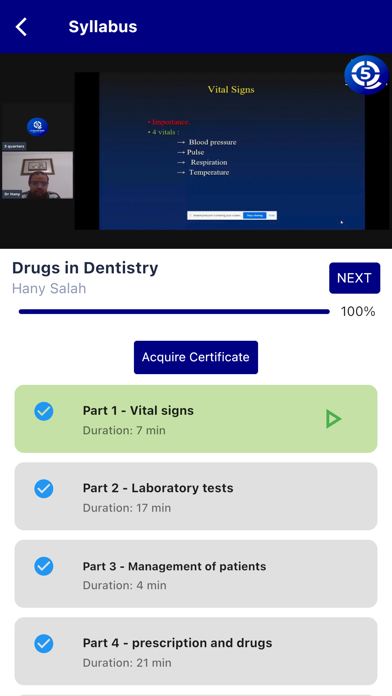Open the Part 2 - Laboratory tests lesson
This screenshot has width=392, height=696.
point(196,496)
